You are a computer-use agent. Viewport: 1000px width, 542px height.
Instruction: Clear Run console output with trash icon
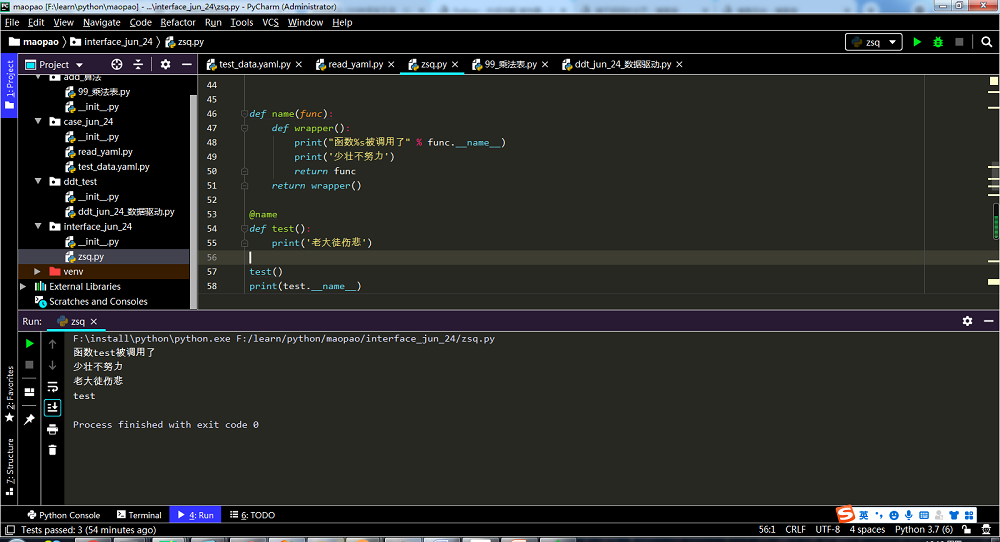pyautogui.click(x=52, y=450)
